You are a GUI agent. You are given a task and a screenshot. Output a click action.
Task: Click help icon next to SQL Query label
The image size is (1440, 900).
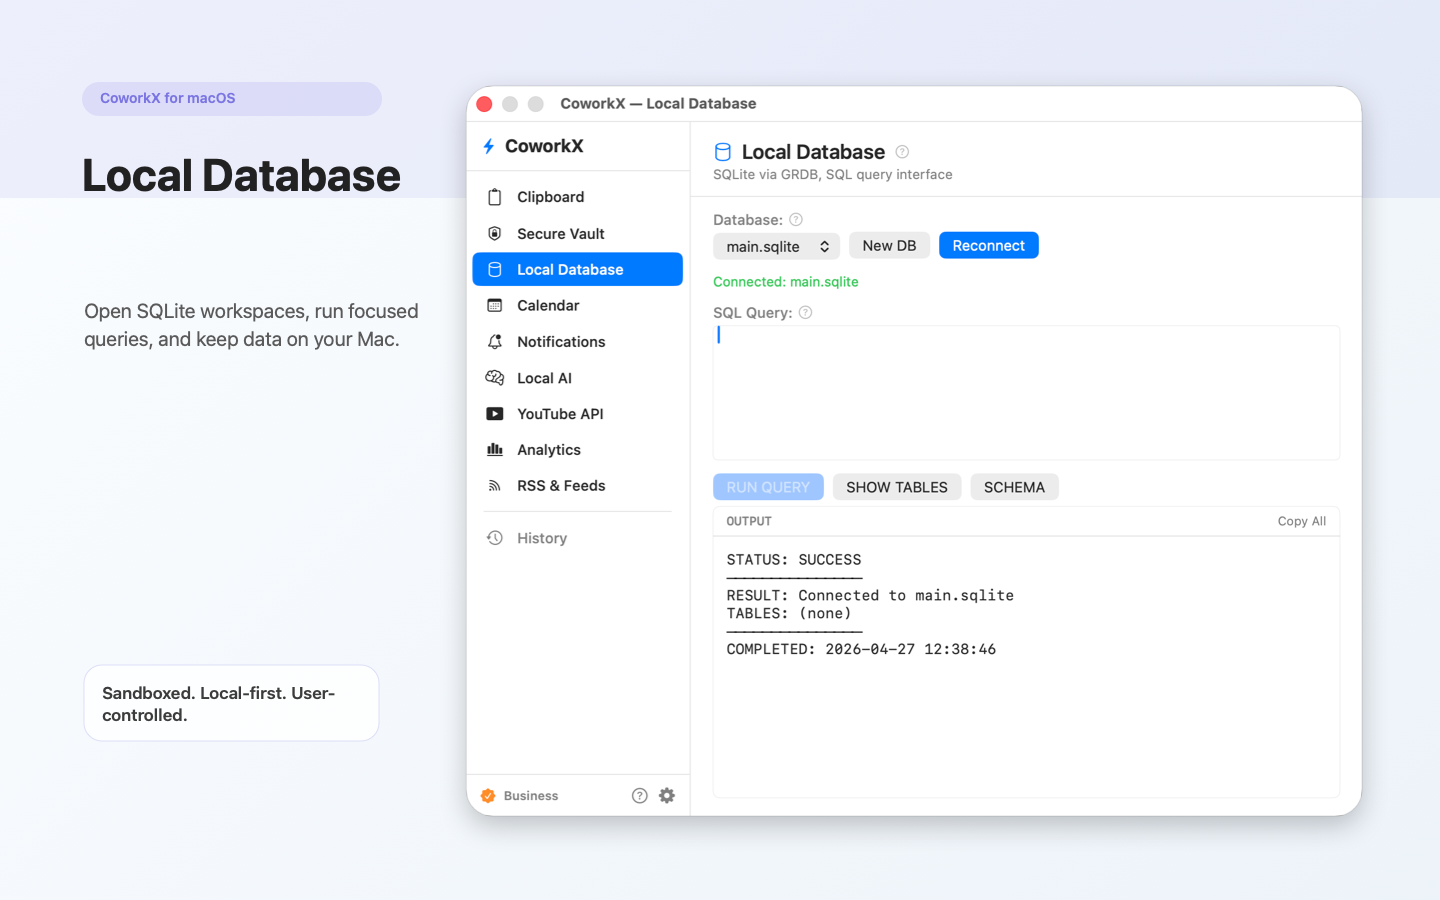coord(806,312)
